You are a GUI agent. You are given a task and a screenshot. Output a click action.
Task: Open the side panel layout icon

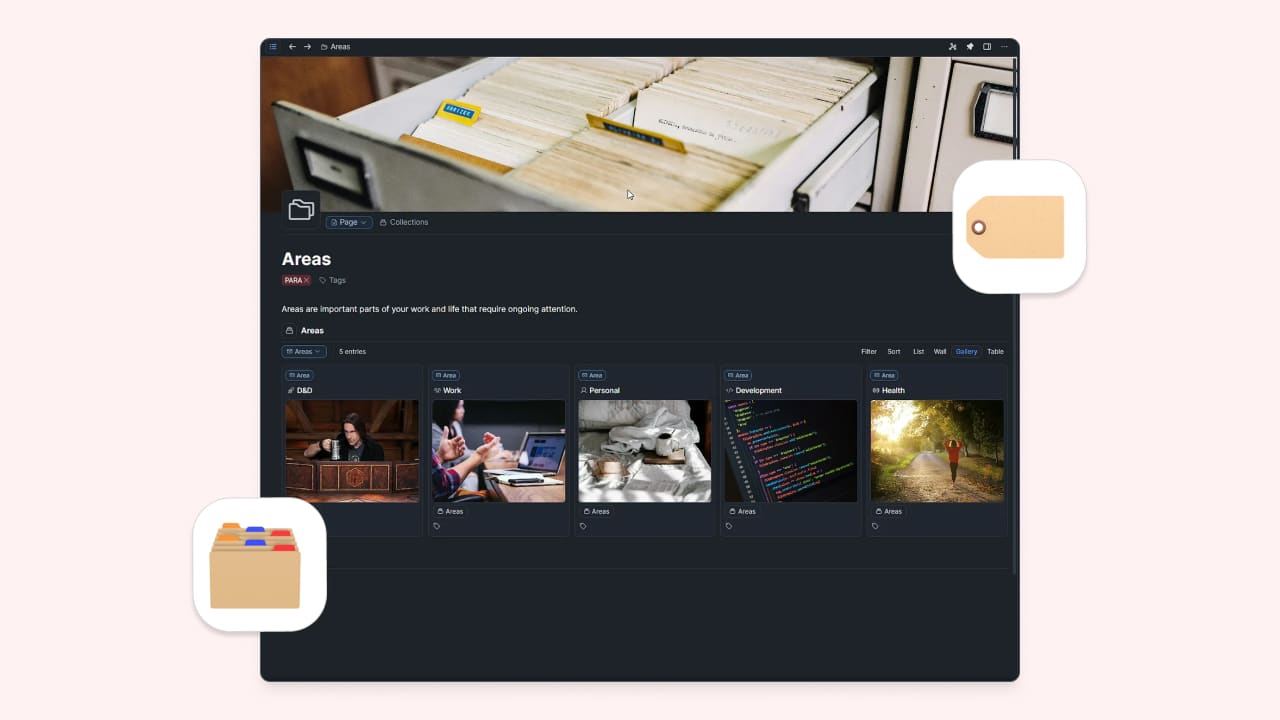987,47
